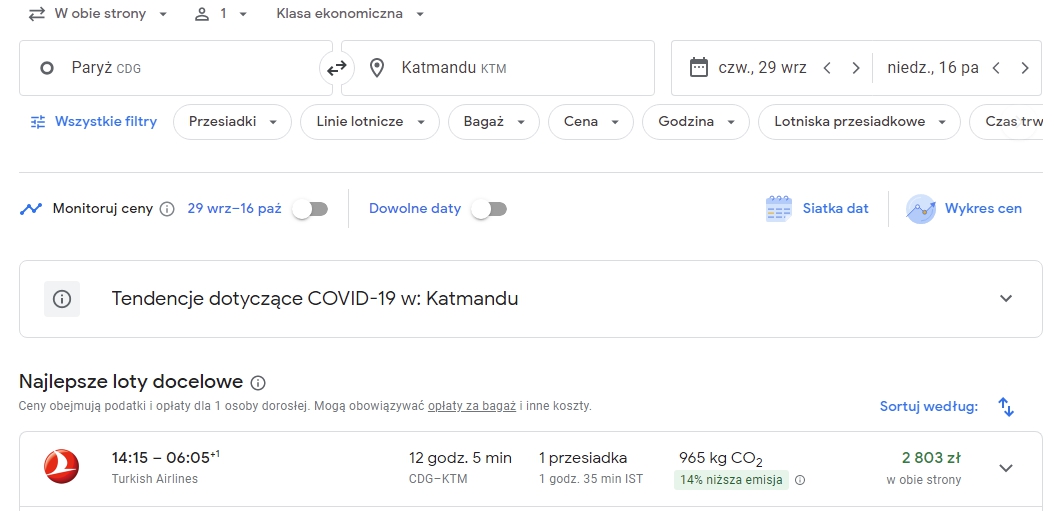
Task: Go to next departure date
Action: tap(856, 68)
